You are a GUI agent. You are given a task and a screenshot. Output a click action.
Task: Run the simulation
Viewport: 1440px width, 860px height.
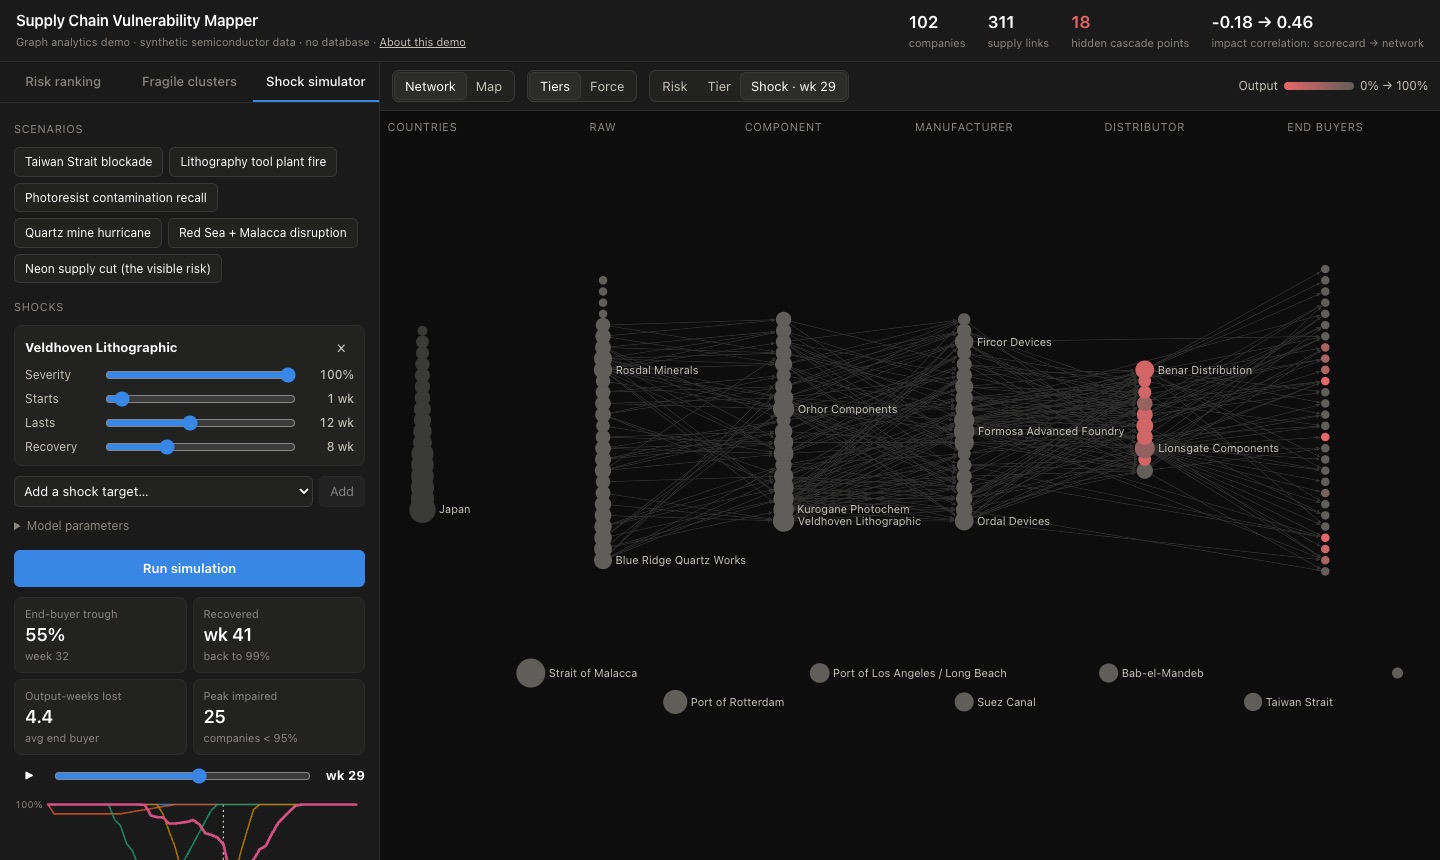coord(189,568)
